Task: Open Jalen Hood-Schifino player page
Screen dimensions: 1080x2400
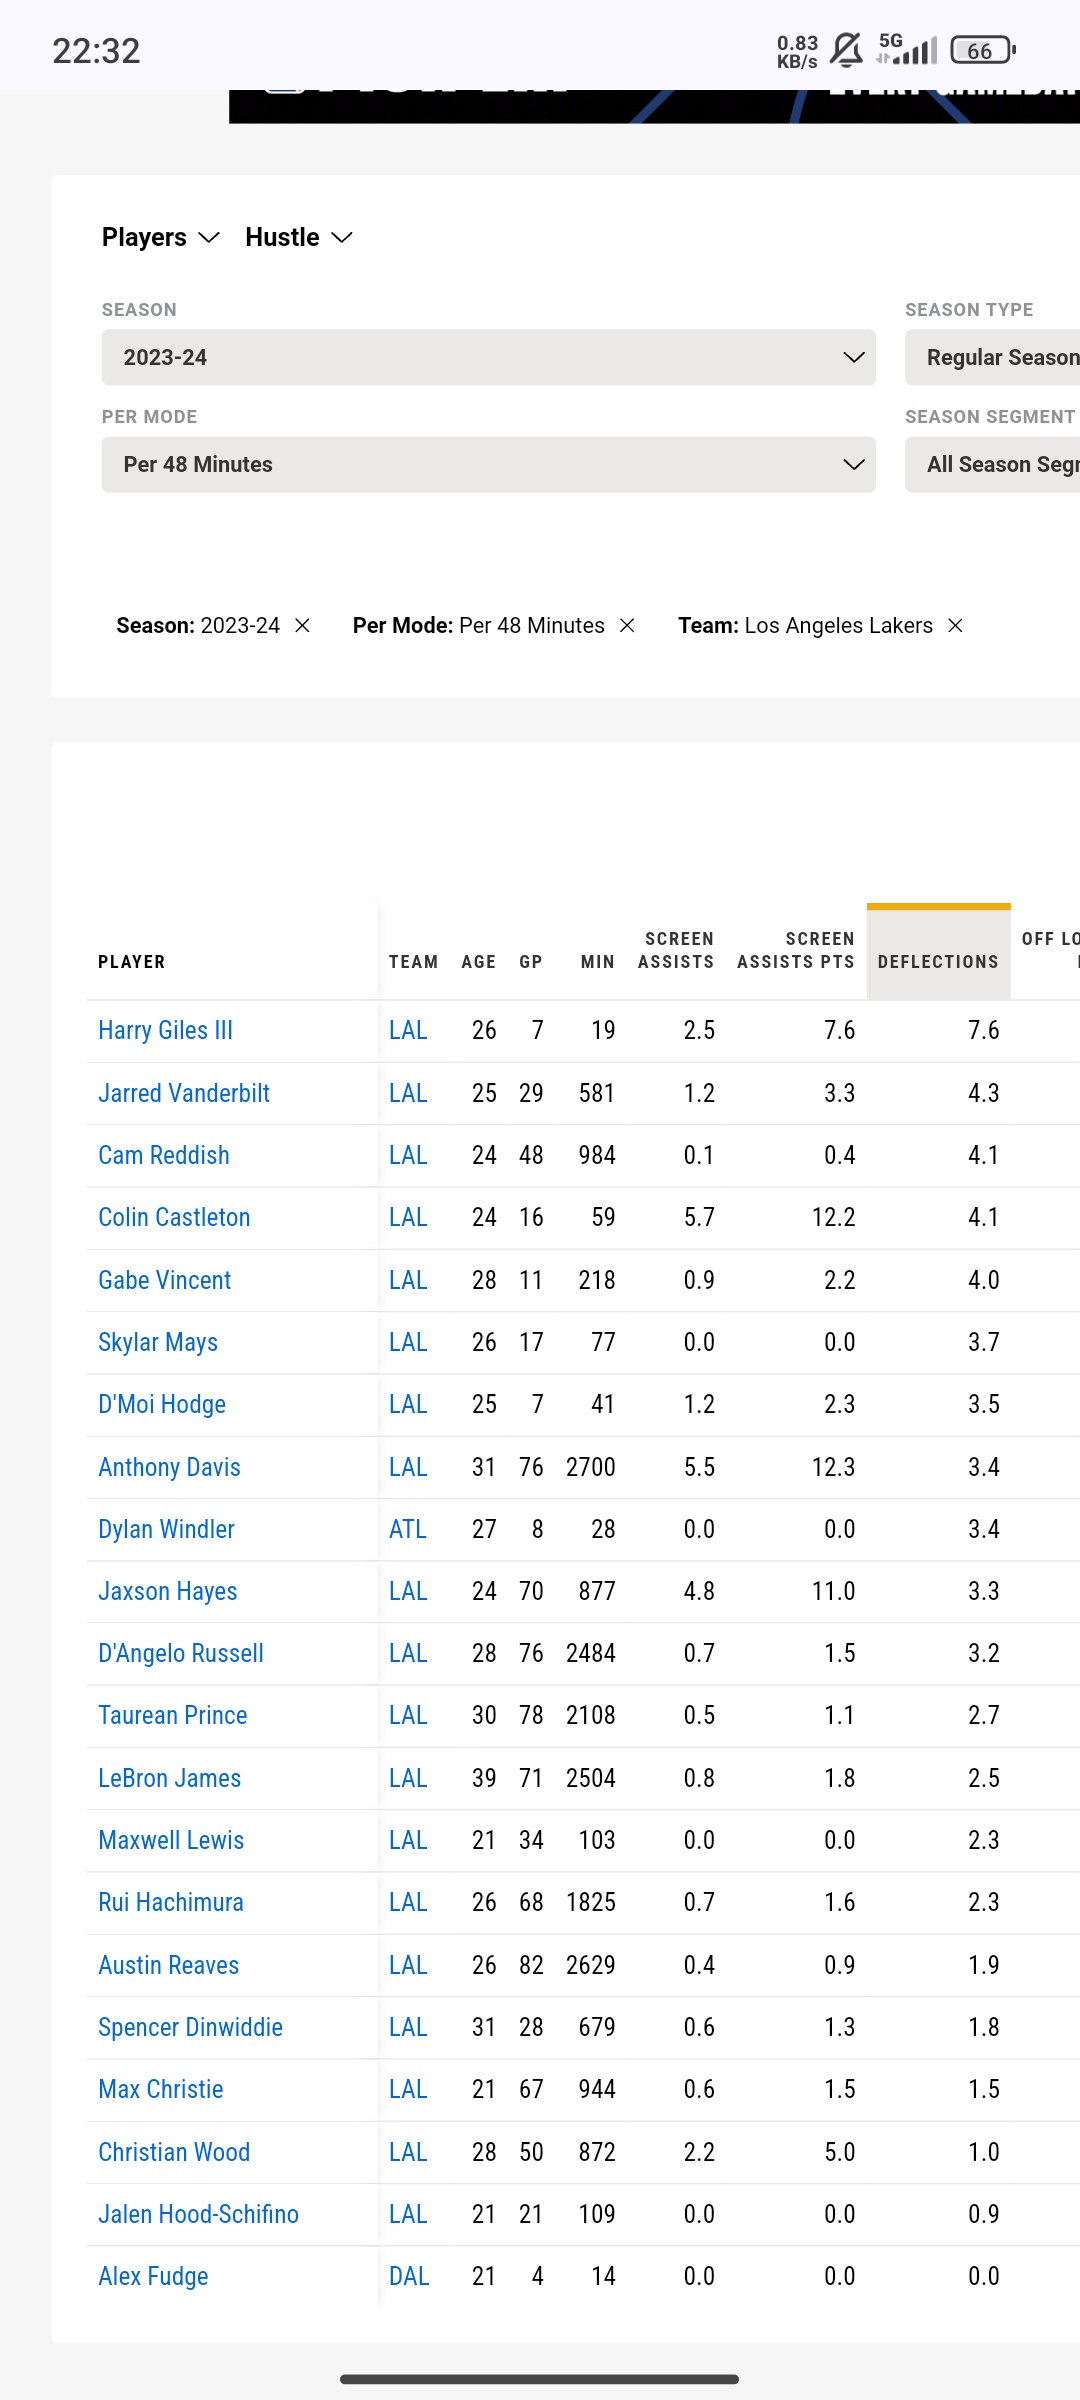Action: (199, 2214)
